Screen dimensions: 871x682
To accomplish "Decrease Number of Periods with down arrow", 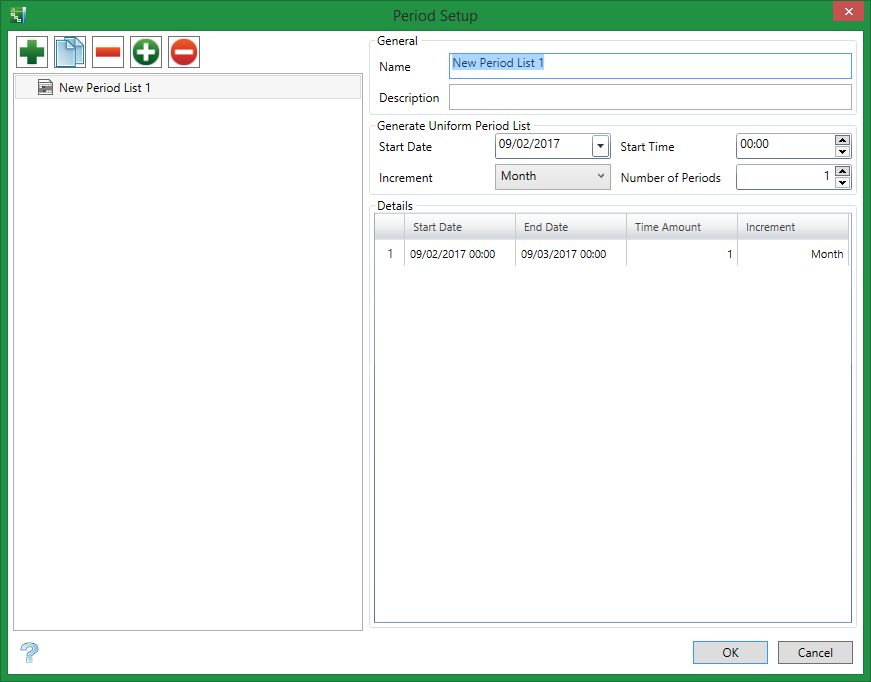I will pos(843,183).
